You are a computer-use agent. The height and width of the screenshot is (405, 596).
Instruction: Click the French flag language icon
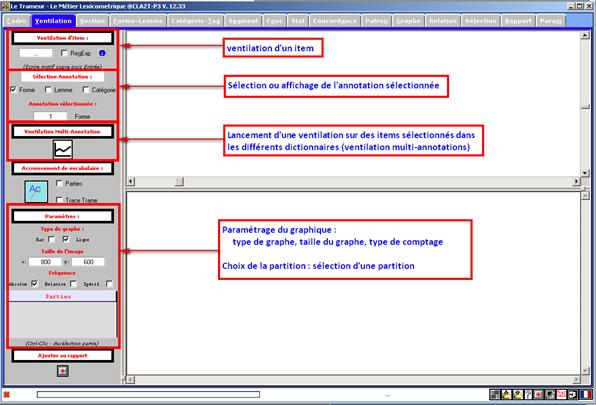pos(586,394)
